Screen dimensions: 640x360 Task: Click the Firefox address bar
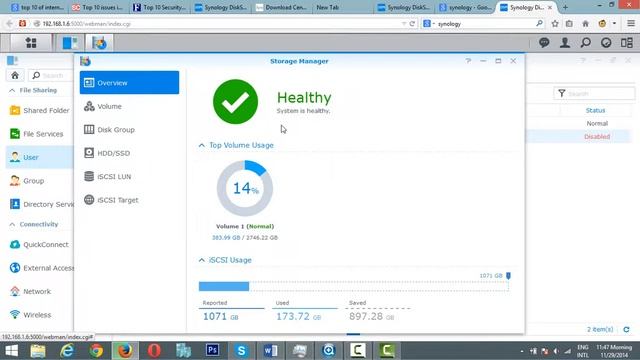click(x=216, y=24)
